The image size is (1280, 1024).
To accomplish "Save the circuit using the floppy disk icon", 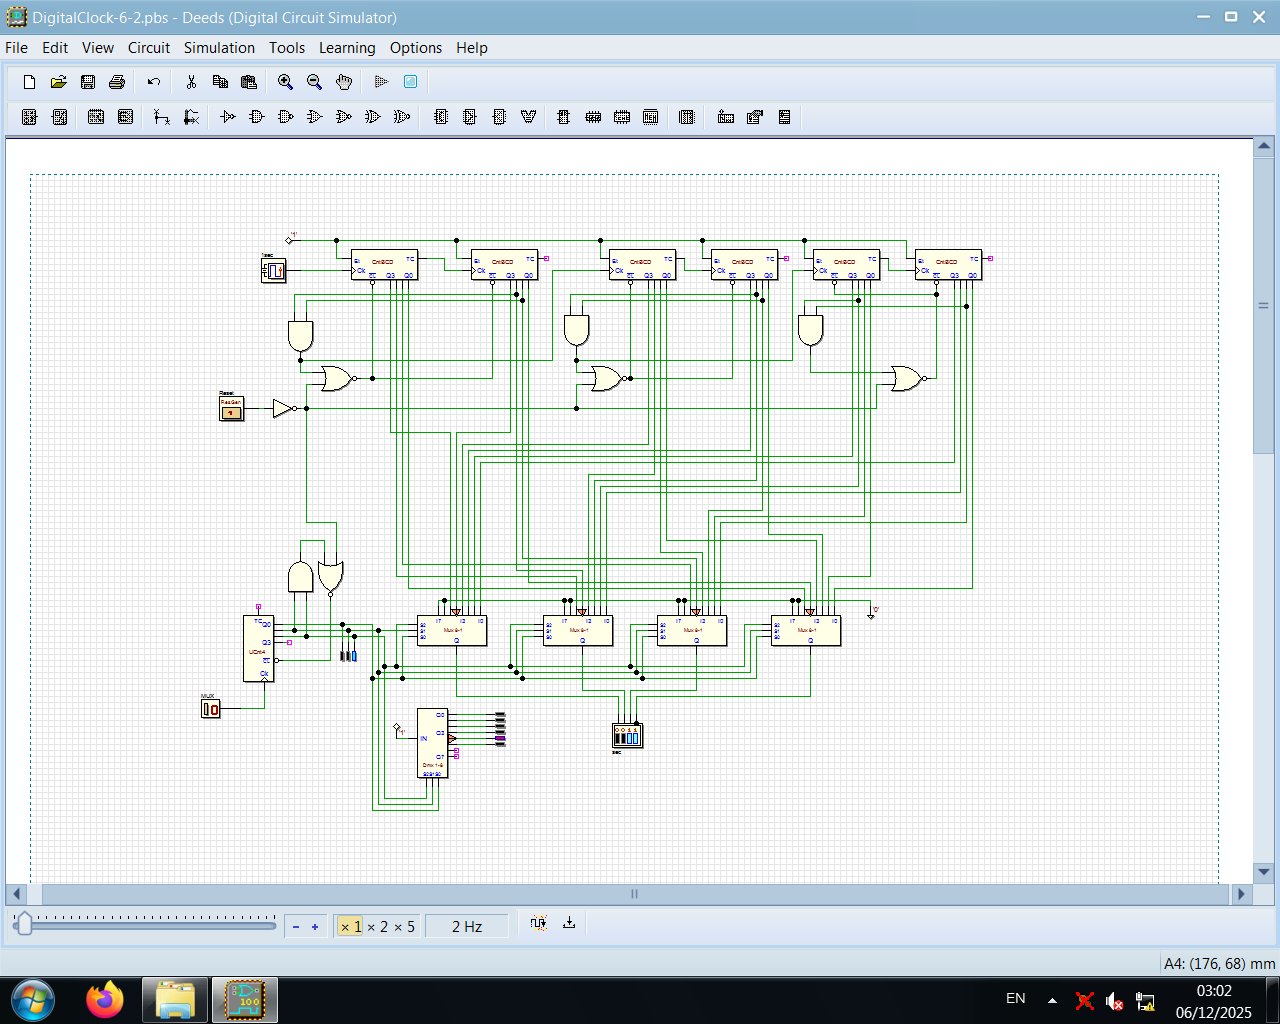I will point(88,82).
